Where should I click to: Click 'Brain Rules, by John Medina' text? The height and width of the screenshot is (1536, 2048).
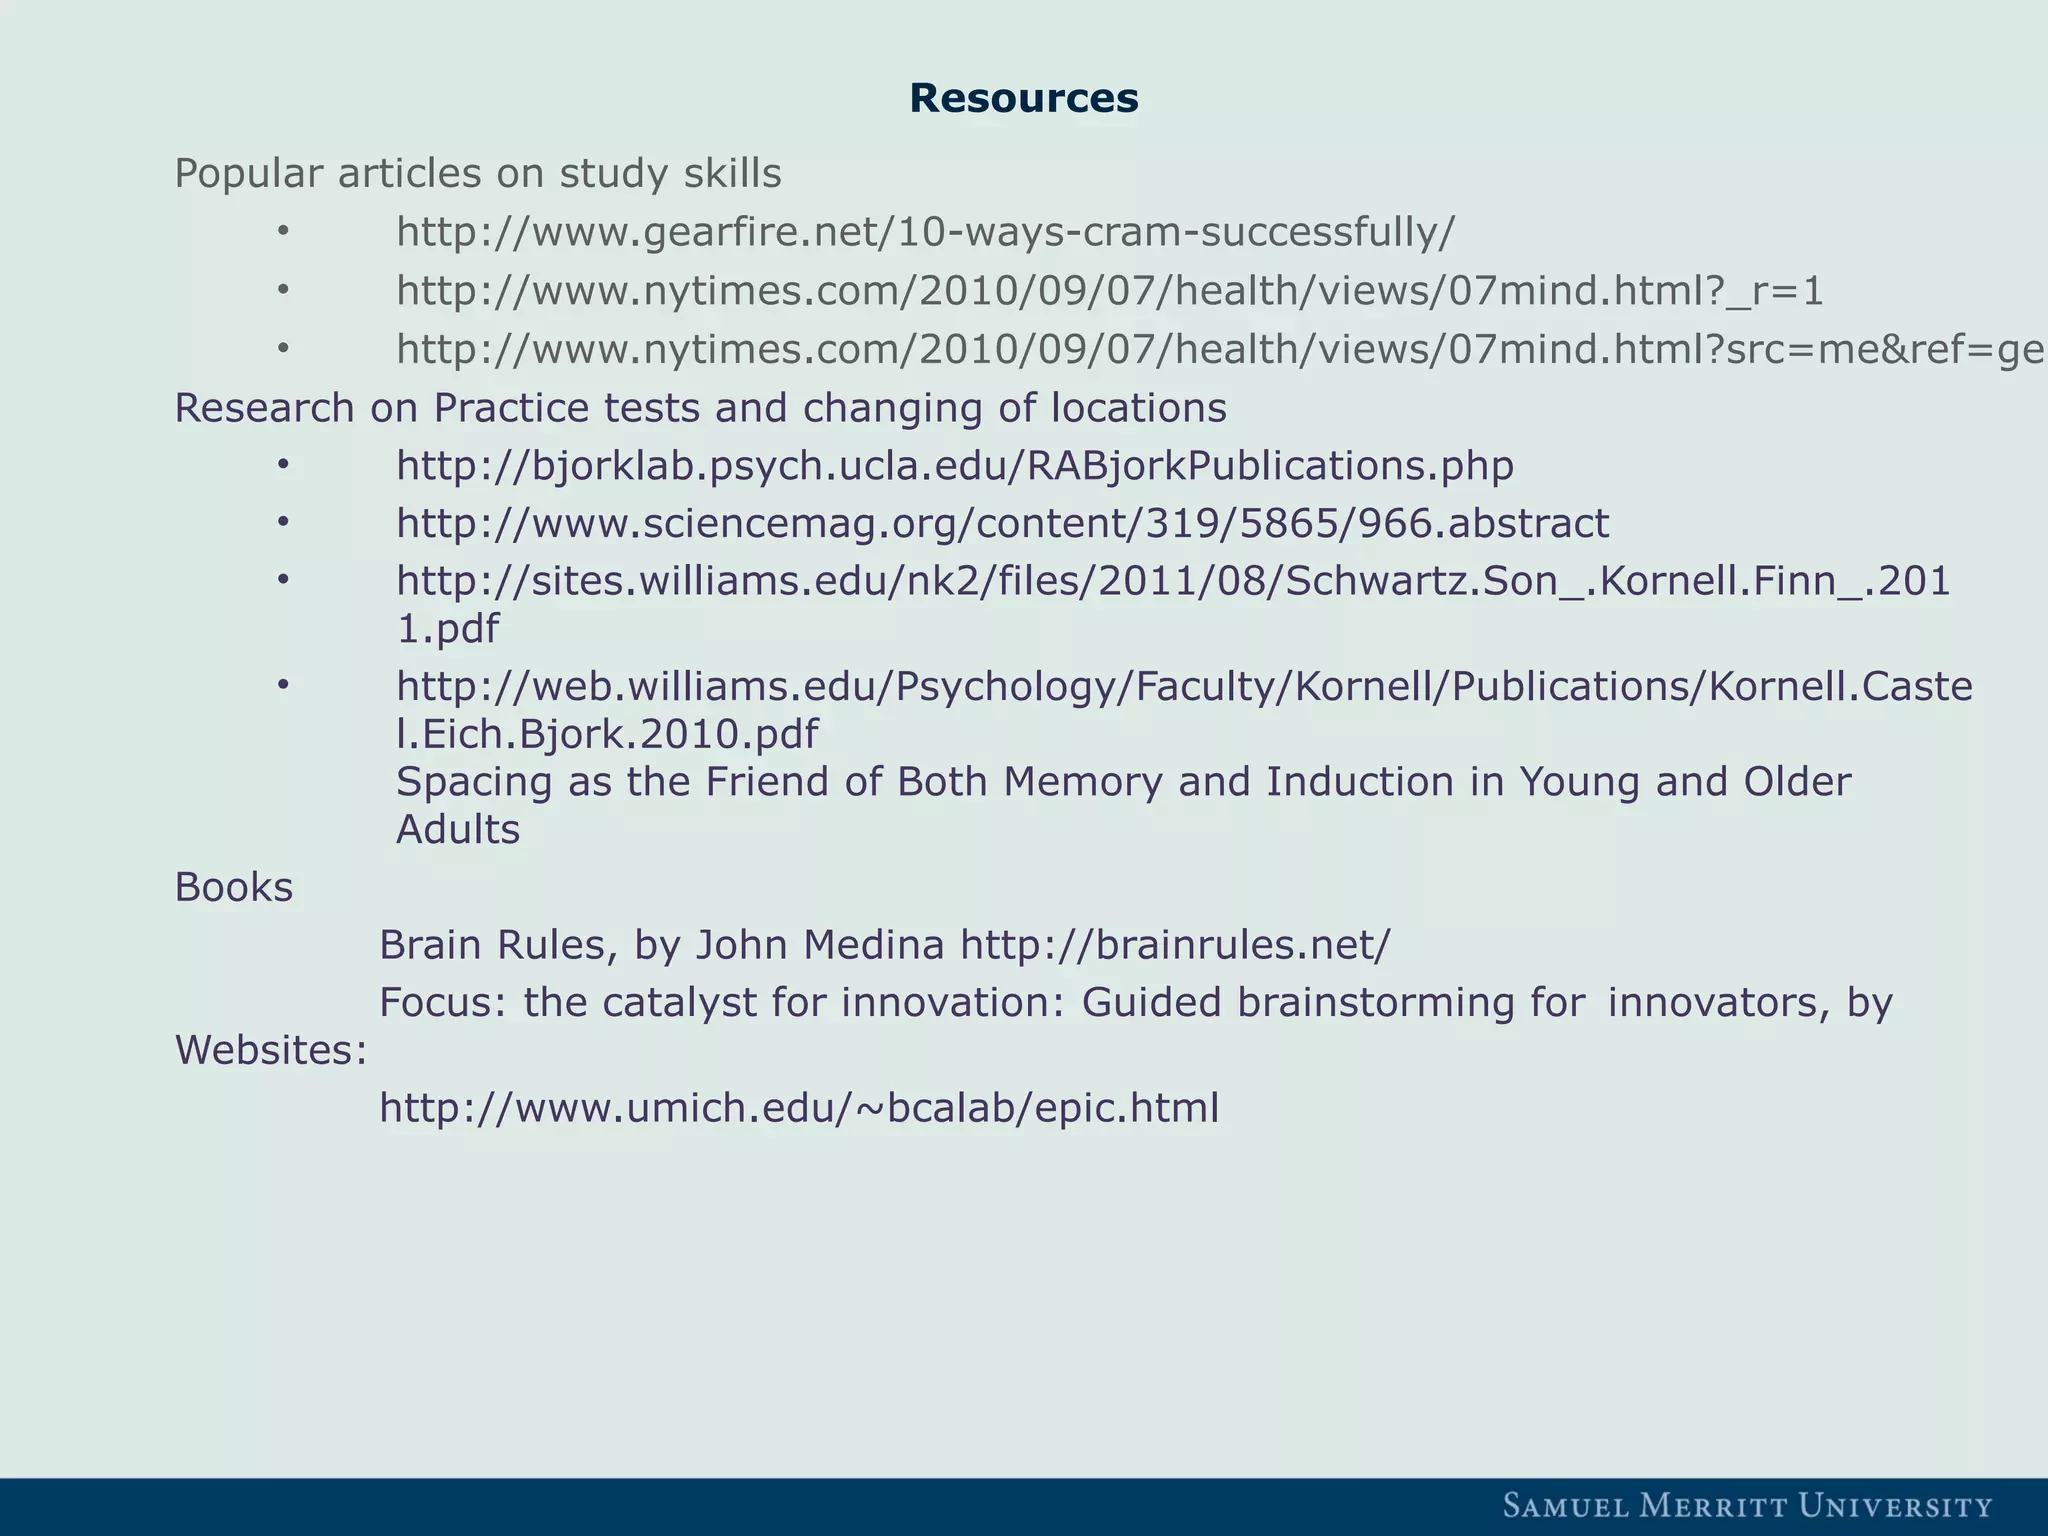tap(662, 945)
